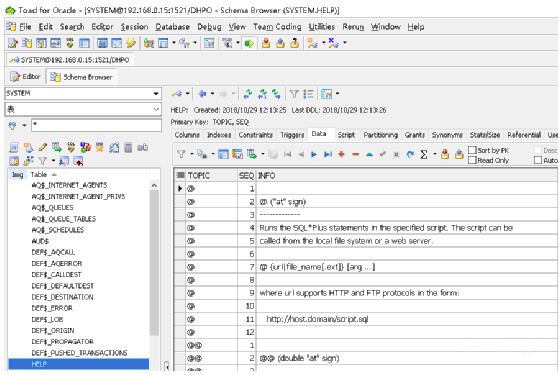560x375 pixels.
Task: Select the DEF$_ORIGIN table
Action: point(53,330)
